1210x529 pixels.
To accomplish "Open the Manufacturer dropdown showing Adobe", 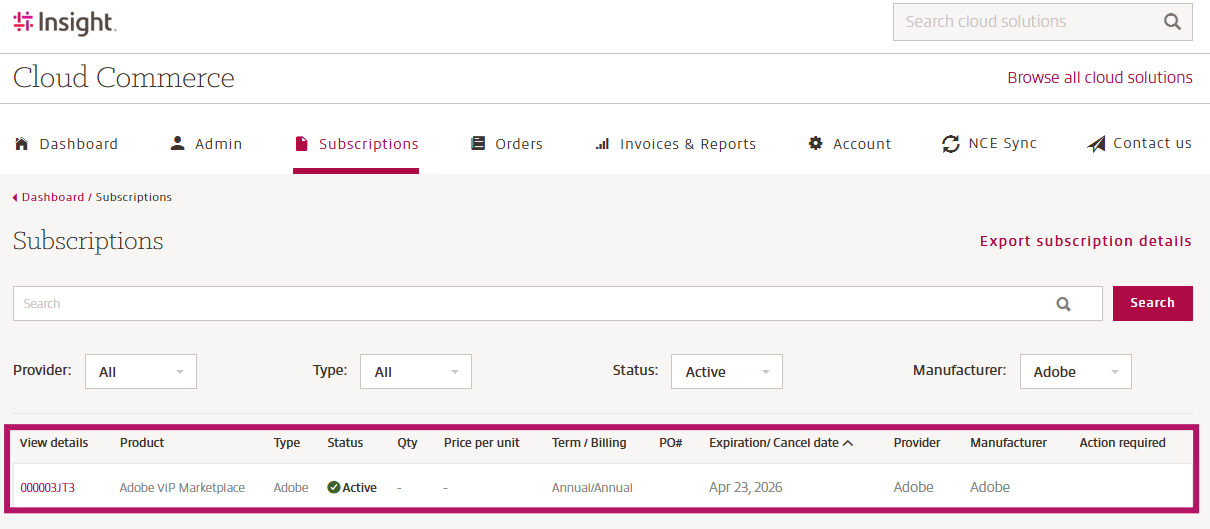I will click(1076, 371).
